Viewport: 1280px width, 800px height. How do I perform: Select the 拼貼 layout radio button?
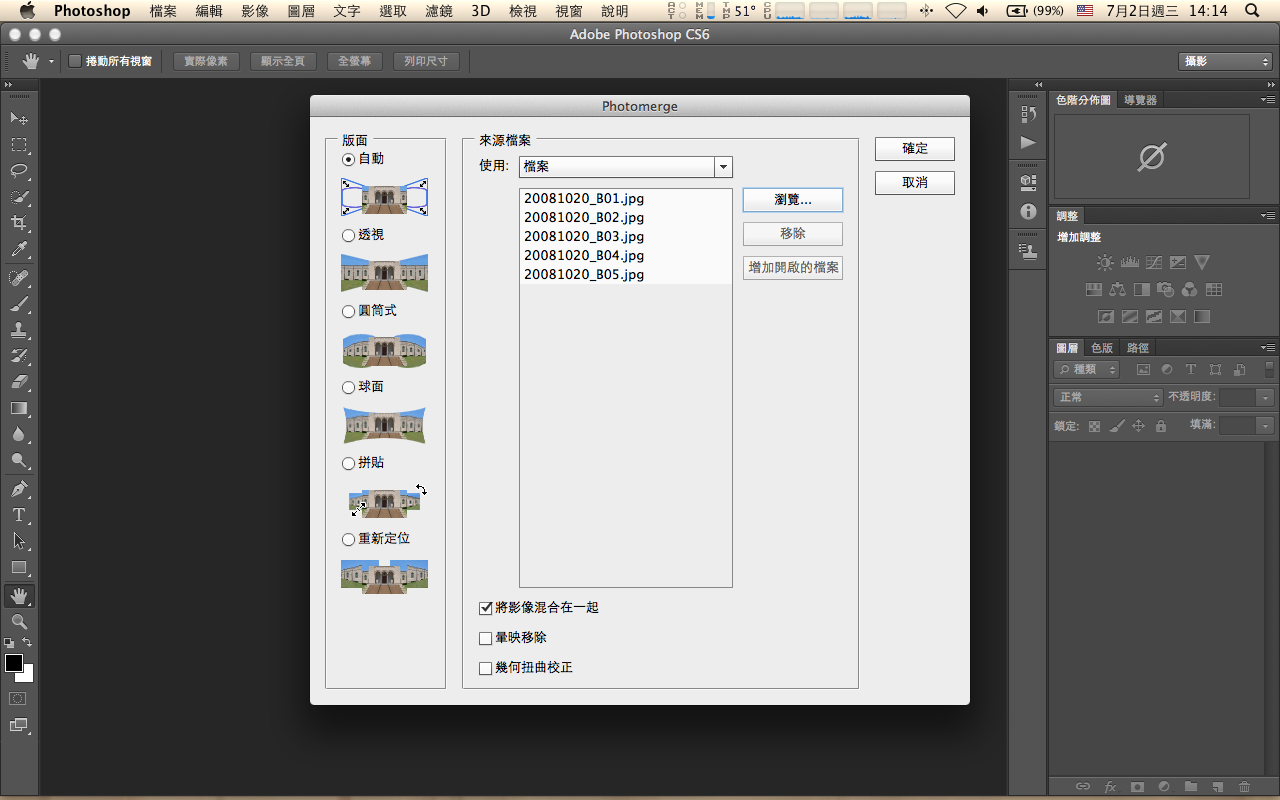pos(348,463)
